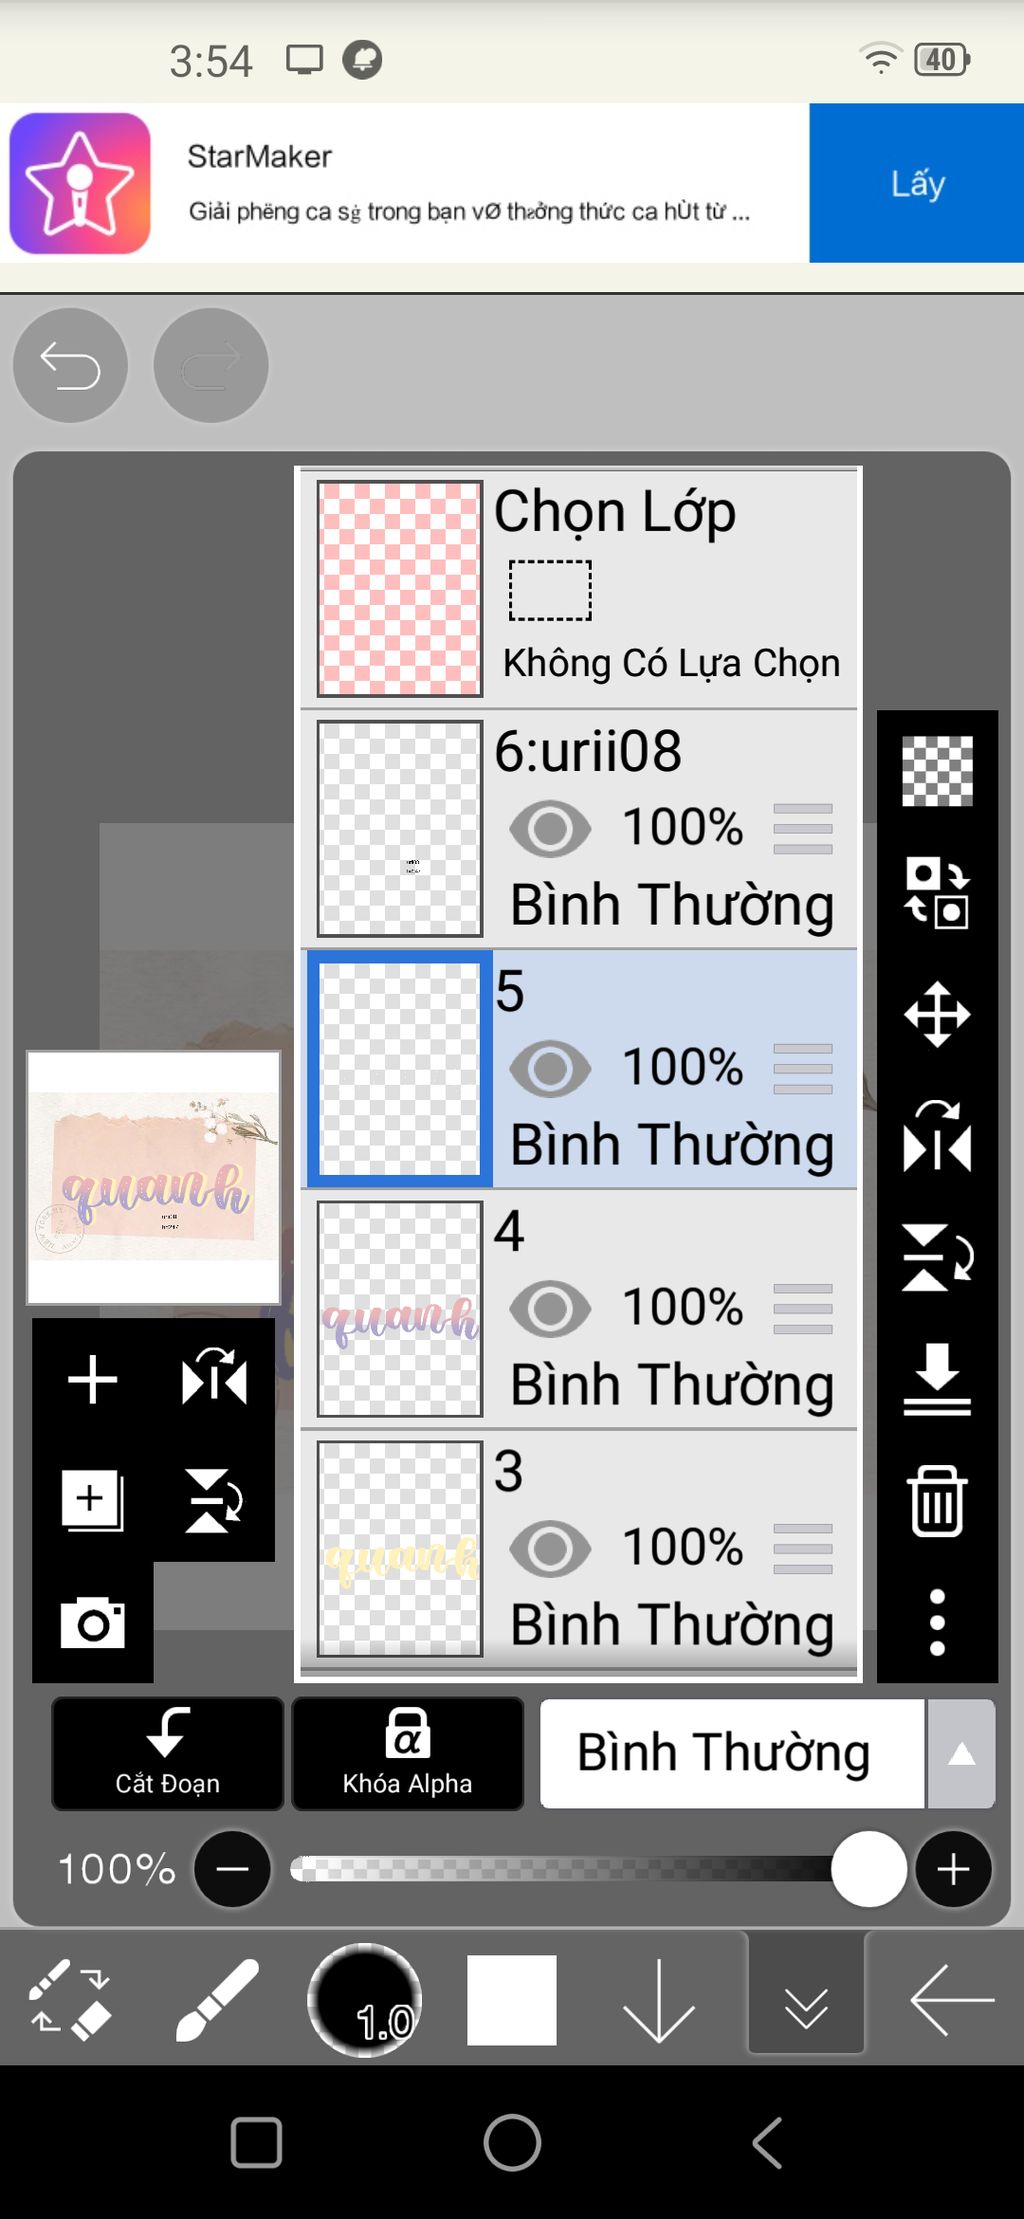
Task: Tap the Khóa Alpha lock button
Action: pyautogui.click(x=407, y=1753)
